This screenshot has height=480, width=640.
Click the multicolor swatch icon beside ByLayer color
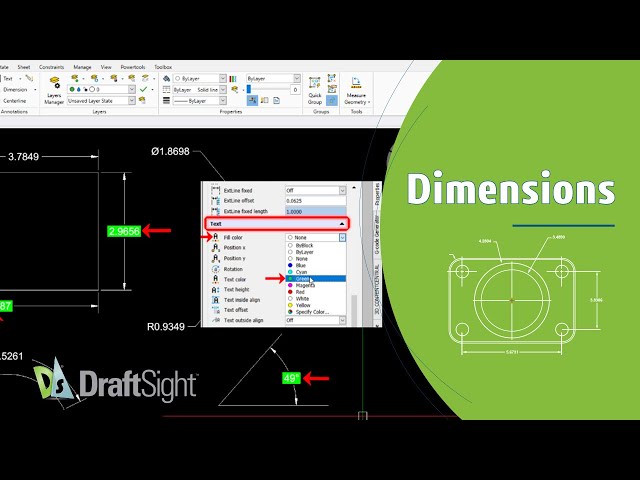pos(233,78)
